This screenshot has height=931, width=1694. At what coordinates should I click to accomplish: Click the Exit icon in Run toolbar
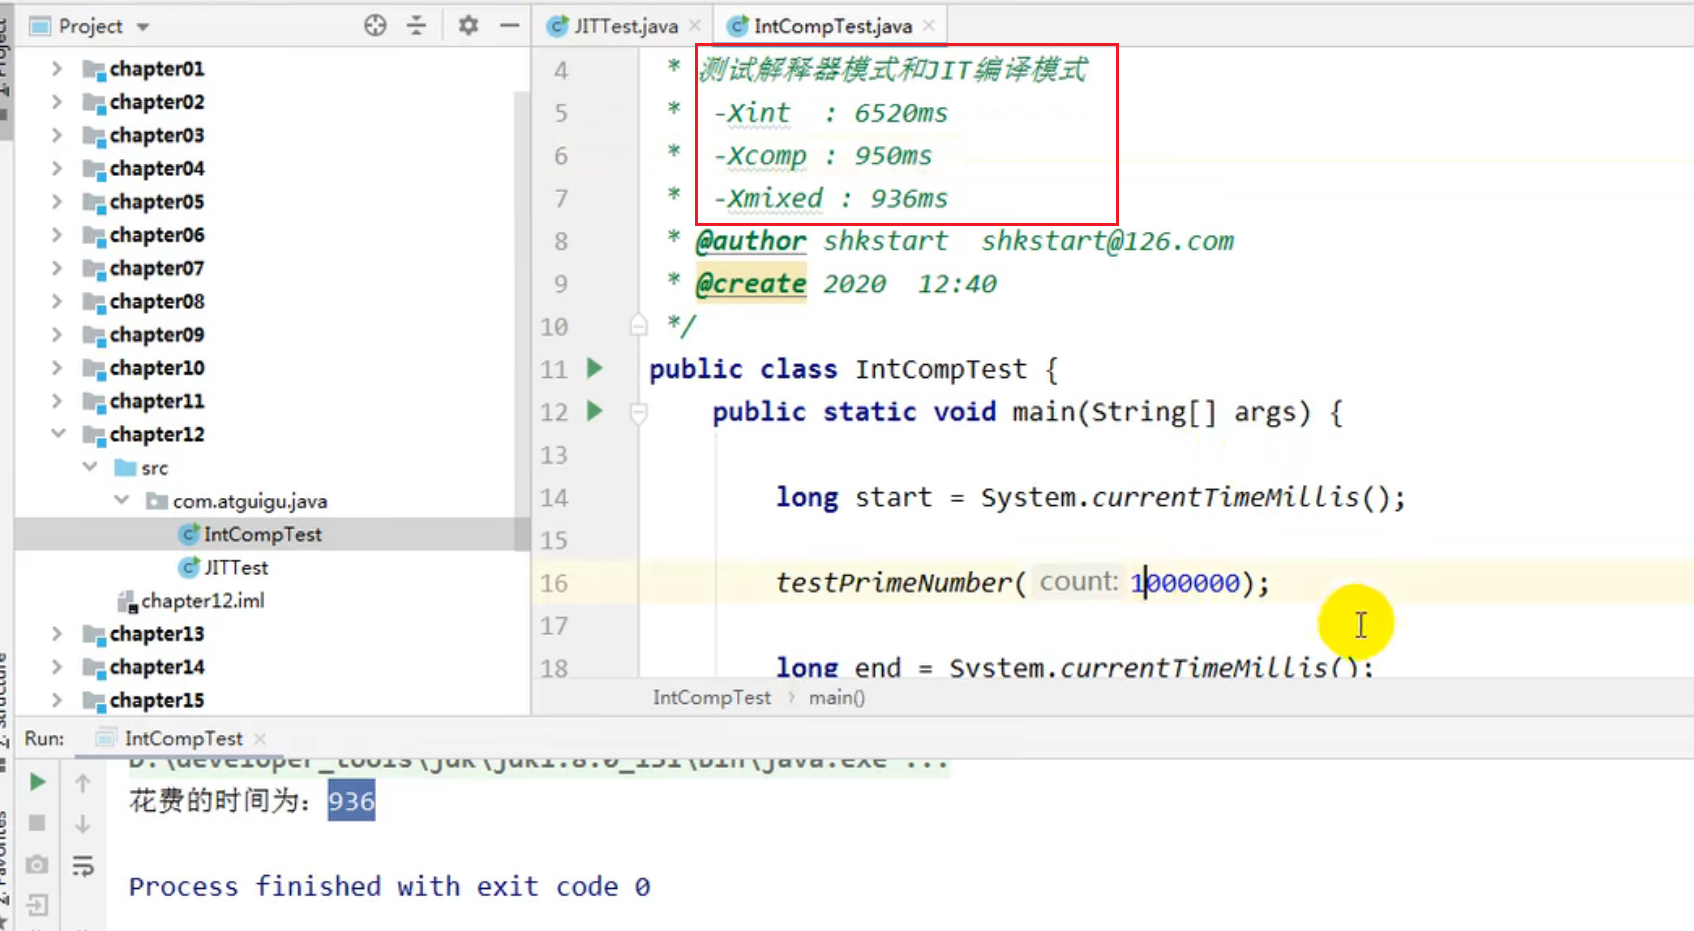coord(37,906)
